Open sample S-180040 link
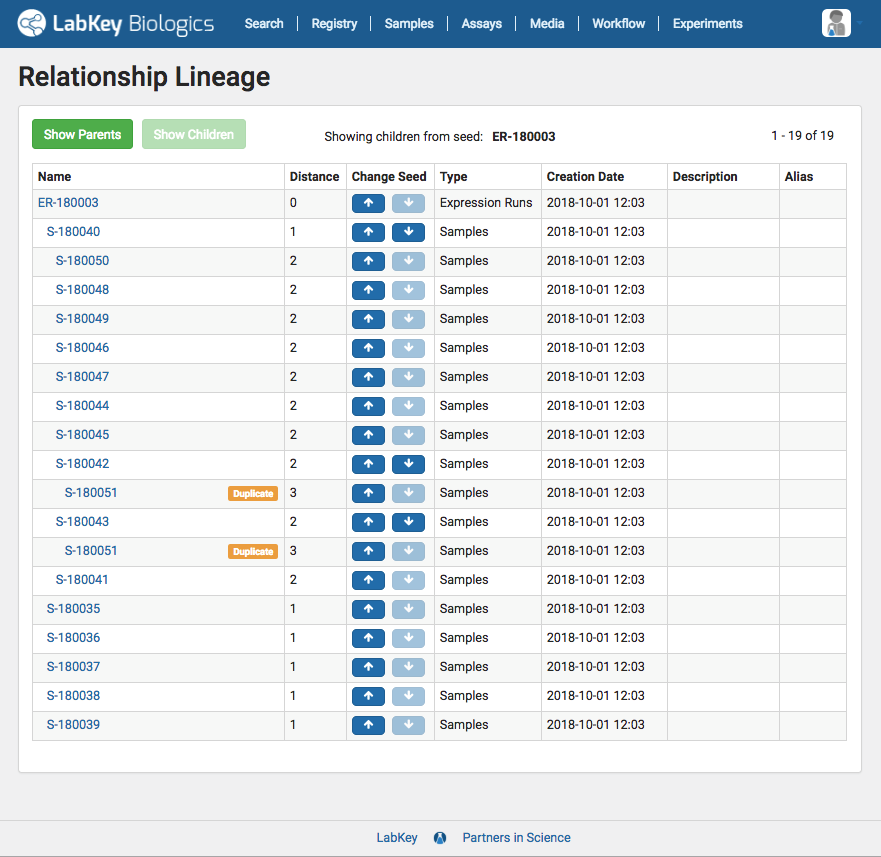The height and width of the screenshot is (857, 881). pos(73,232)
